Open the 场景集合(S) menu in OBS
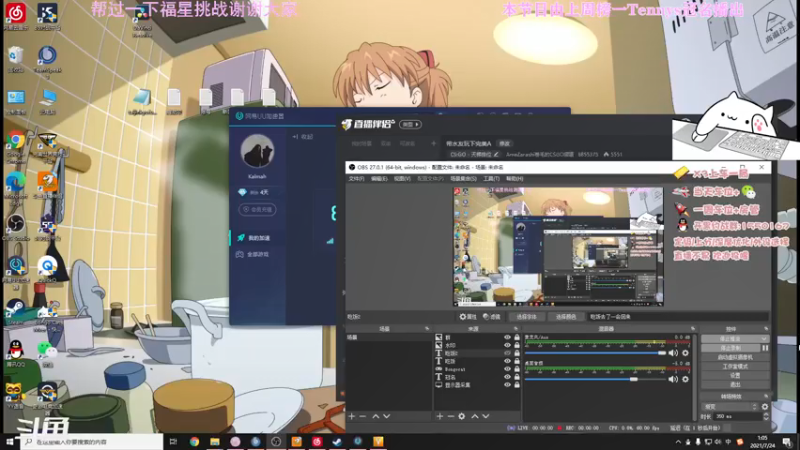The image size is (800, 450). tap(463, 179)
